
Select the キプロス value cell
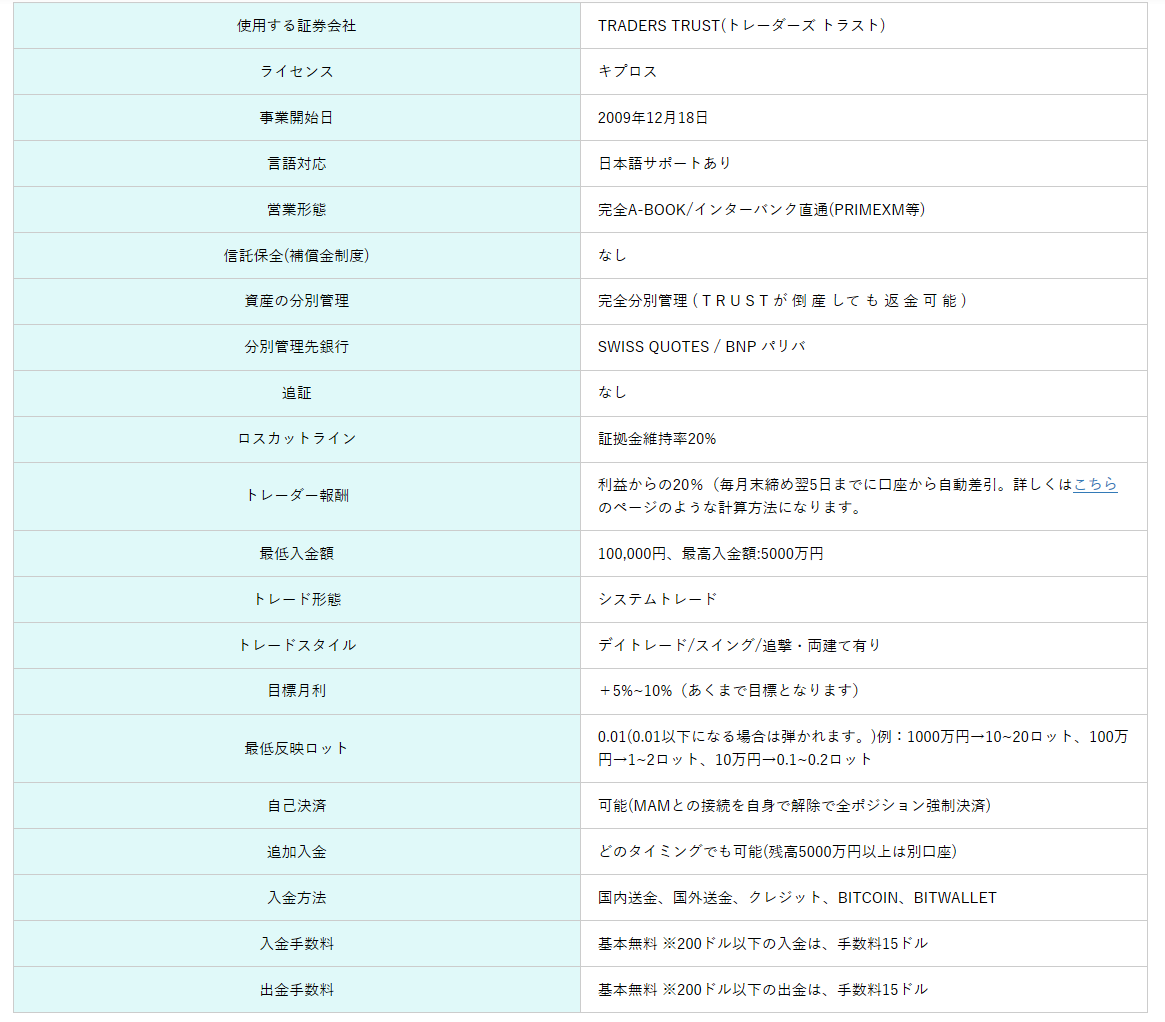point(863,71)
